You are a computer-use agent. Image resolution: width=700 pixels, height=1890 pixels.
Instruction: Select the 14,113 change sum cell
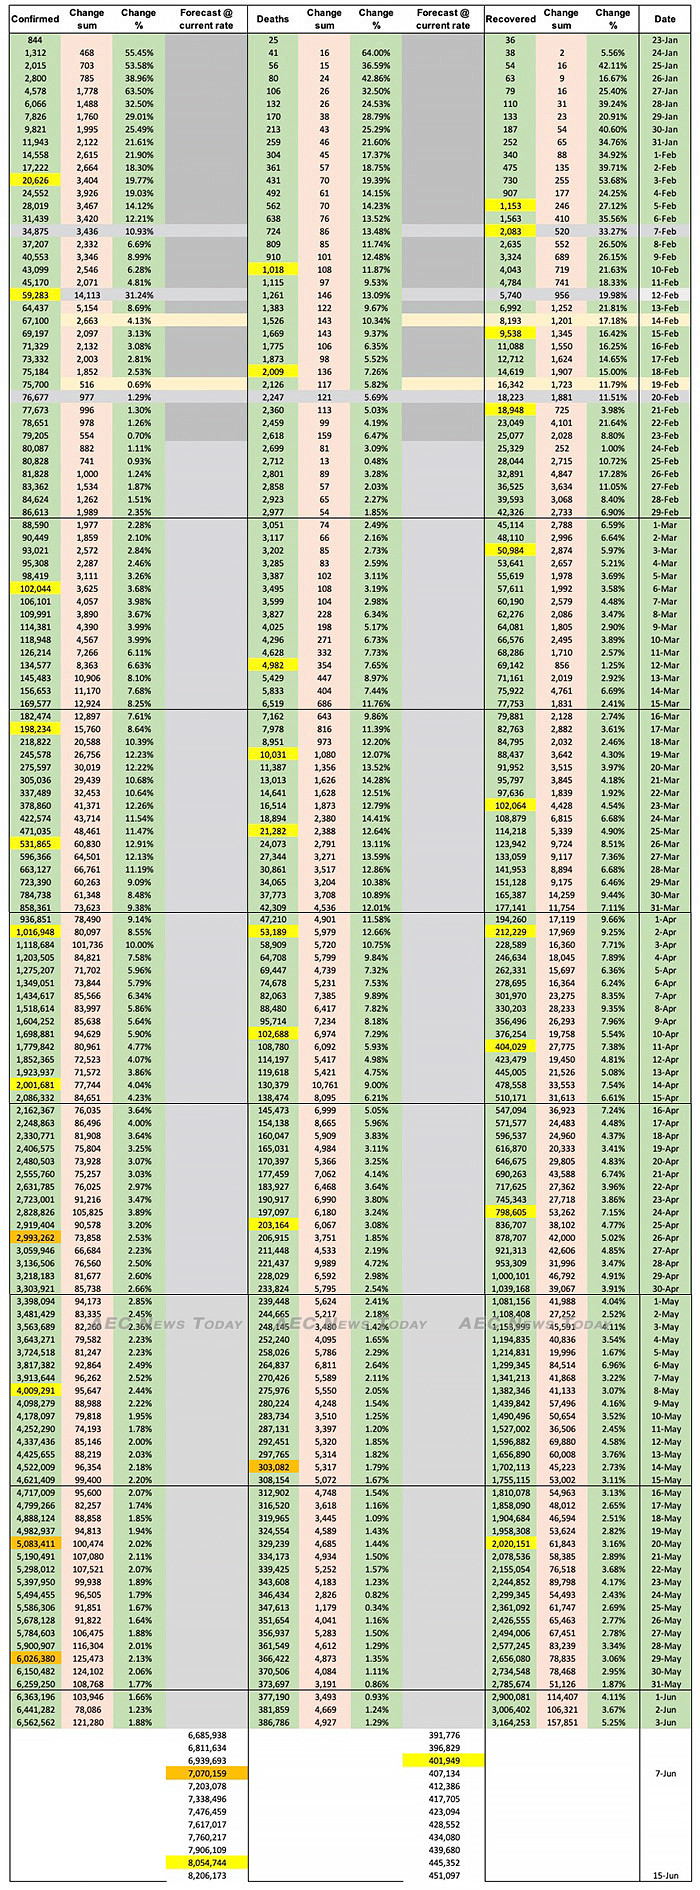click(x=87, y=295)
